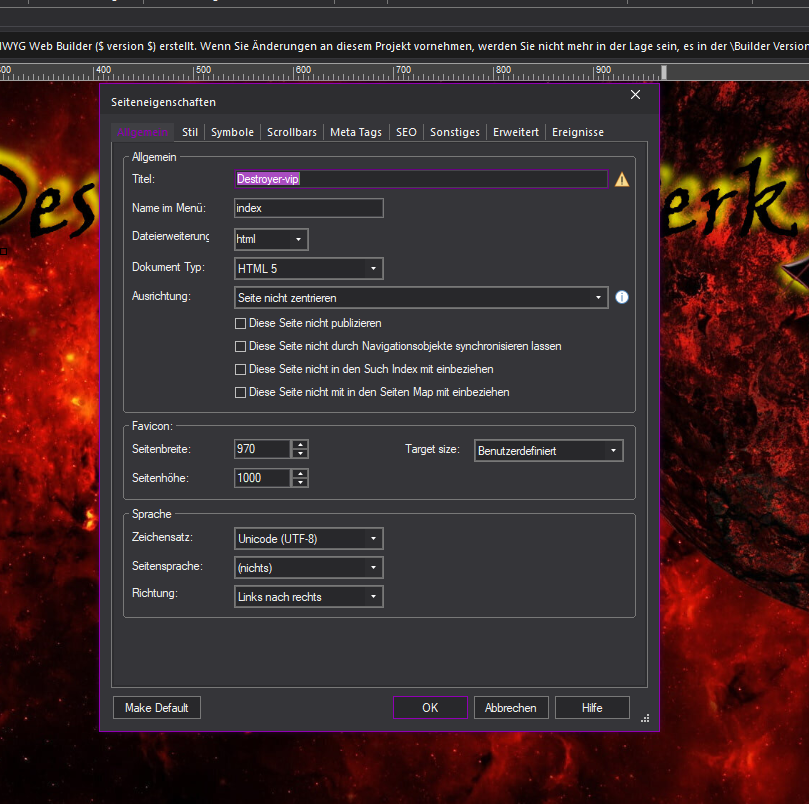Click the warning icon beside the Titel field
This screenshot has width=809, height=804.
(622, 180)
